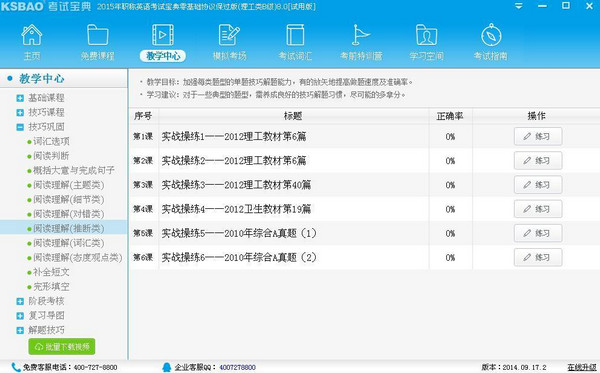Click the 操作 column header
Viewport: 600px width, 373px height.
(536, 116)
